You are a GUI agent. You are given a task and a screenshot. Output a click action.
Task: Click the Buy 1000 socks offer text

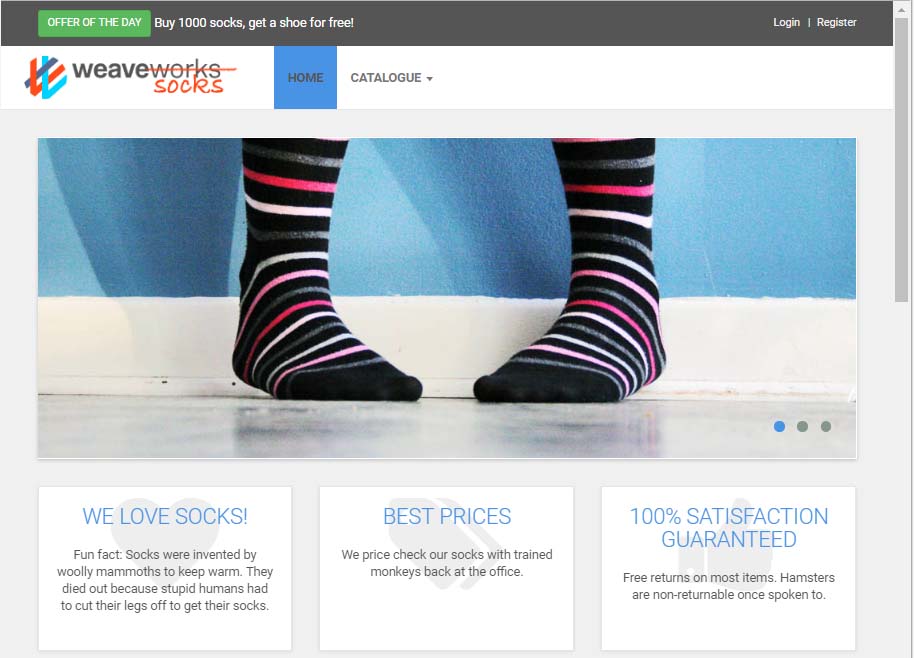(x=254, y=23)
